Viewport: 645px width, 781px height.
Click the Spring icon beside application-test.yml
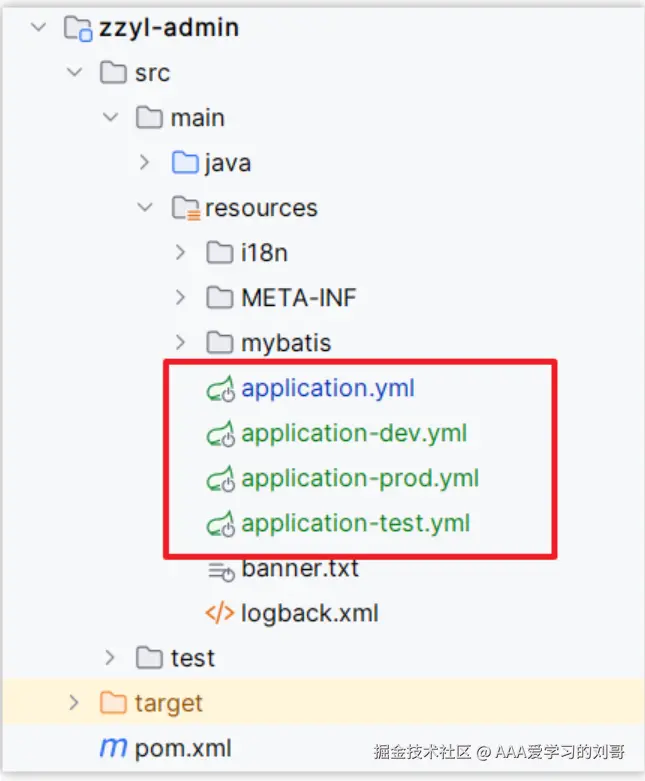[x=220, y=524]
